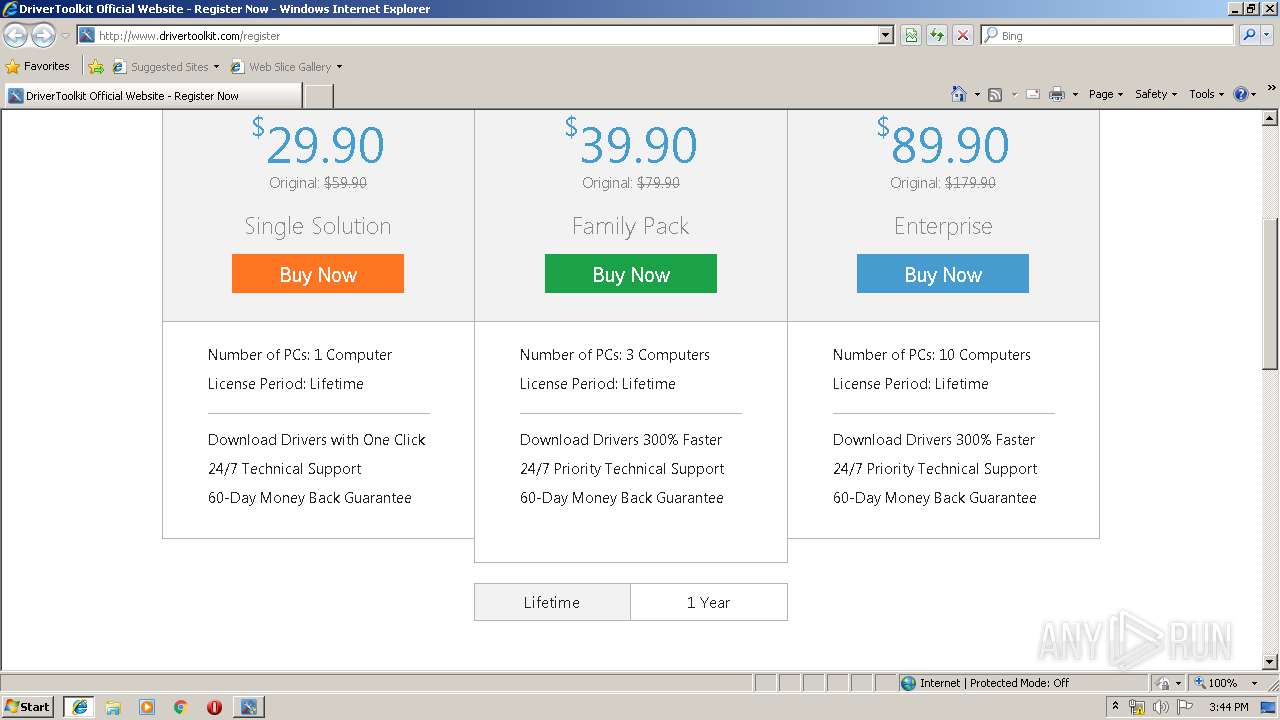Select the Lifetime license period
Screen dimensions: 1280x720
pyautogui.click(x=552, y=602)
